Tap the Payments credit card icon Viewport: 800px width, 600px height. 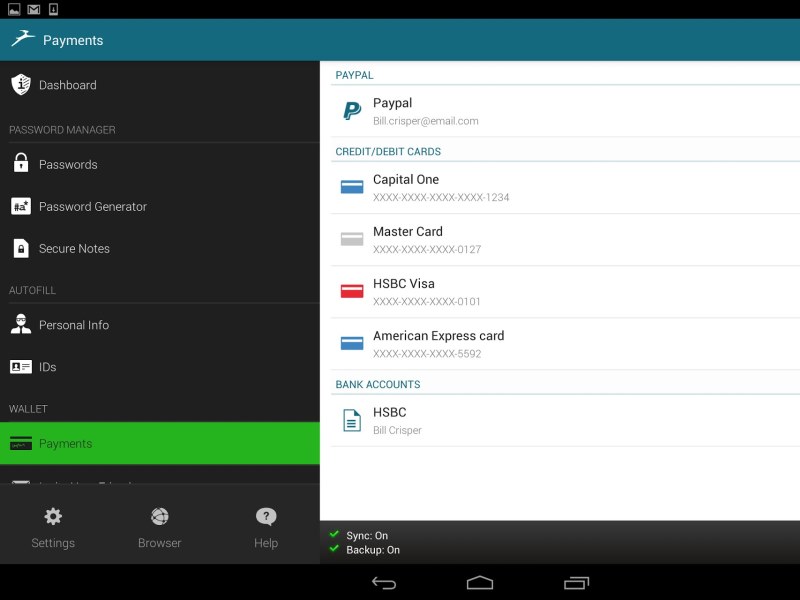pos(21,443)
